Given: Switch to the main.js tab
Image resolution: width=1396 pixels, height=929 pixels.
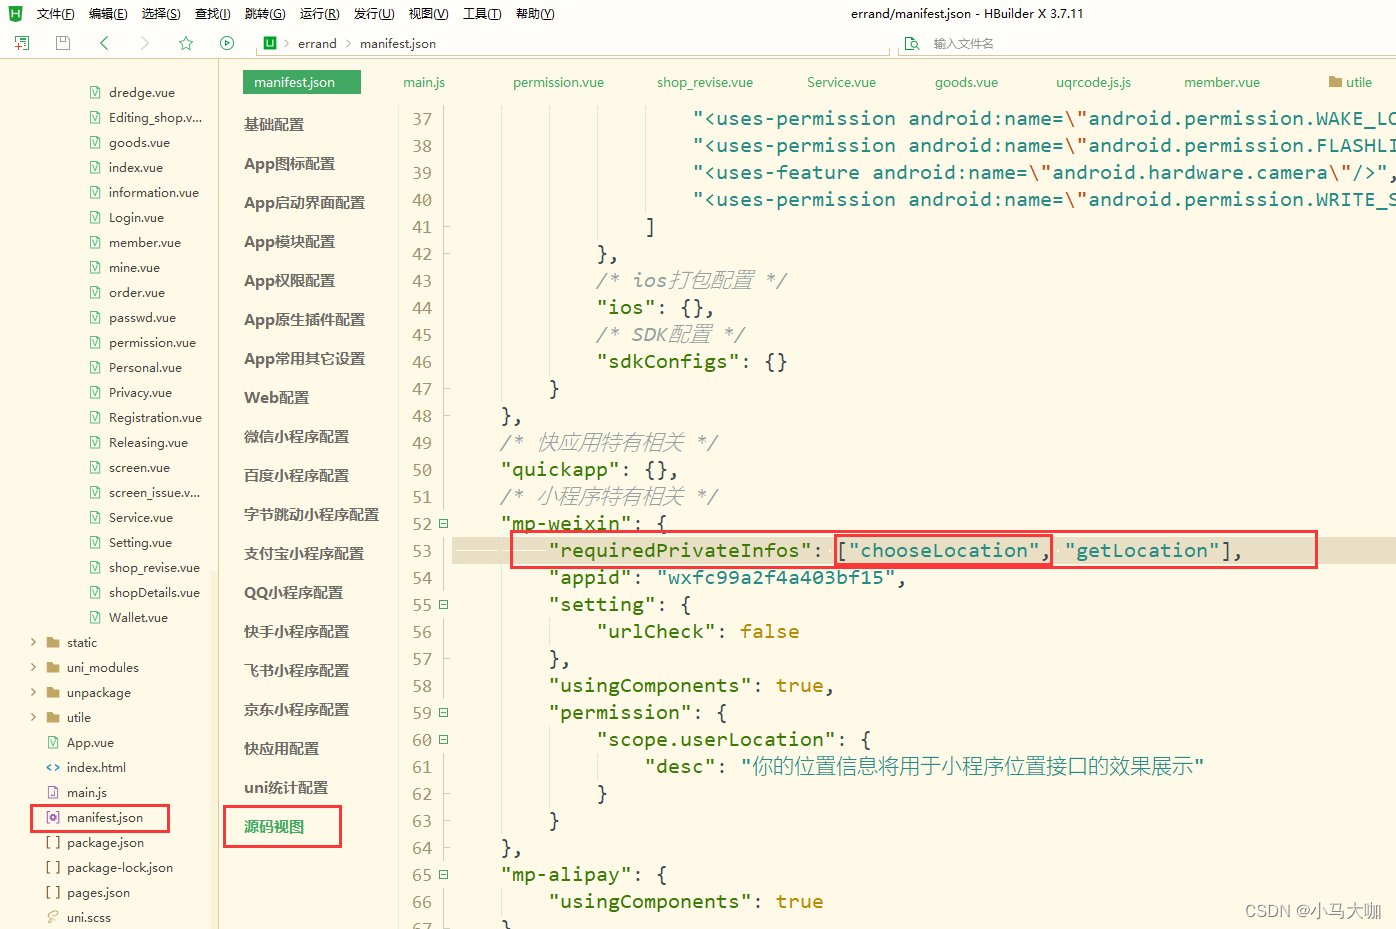Looking at the screenshot, I should [423, 82].
